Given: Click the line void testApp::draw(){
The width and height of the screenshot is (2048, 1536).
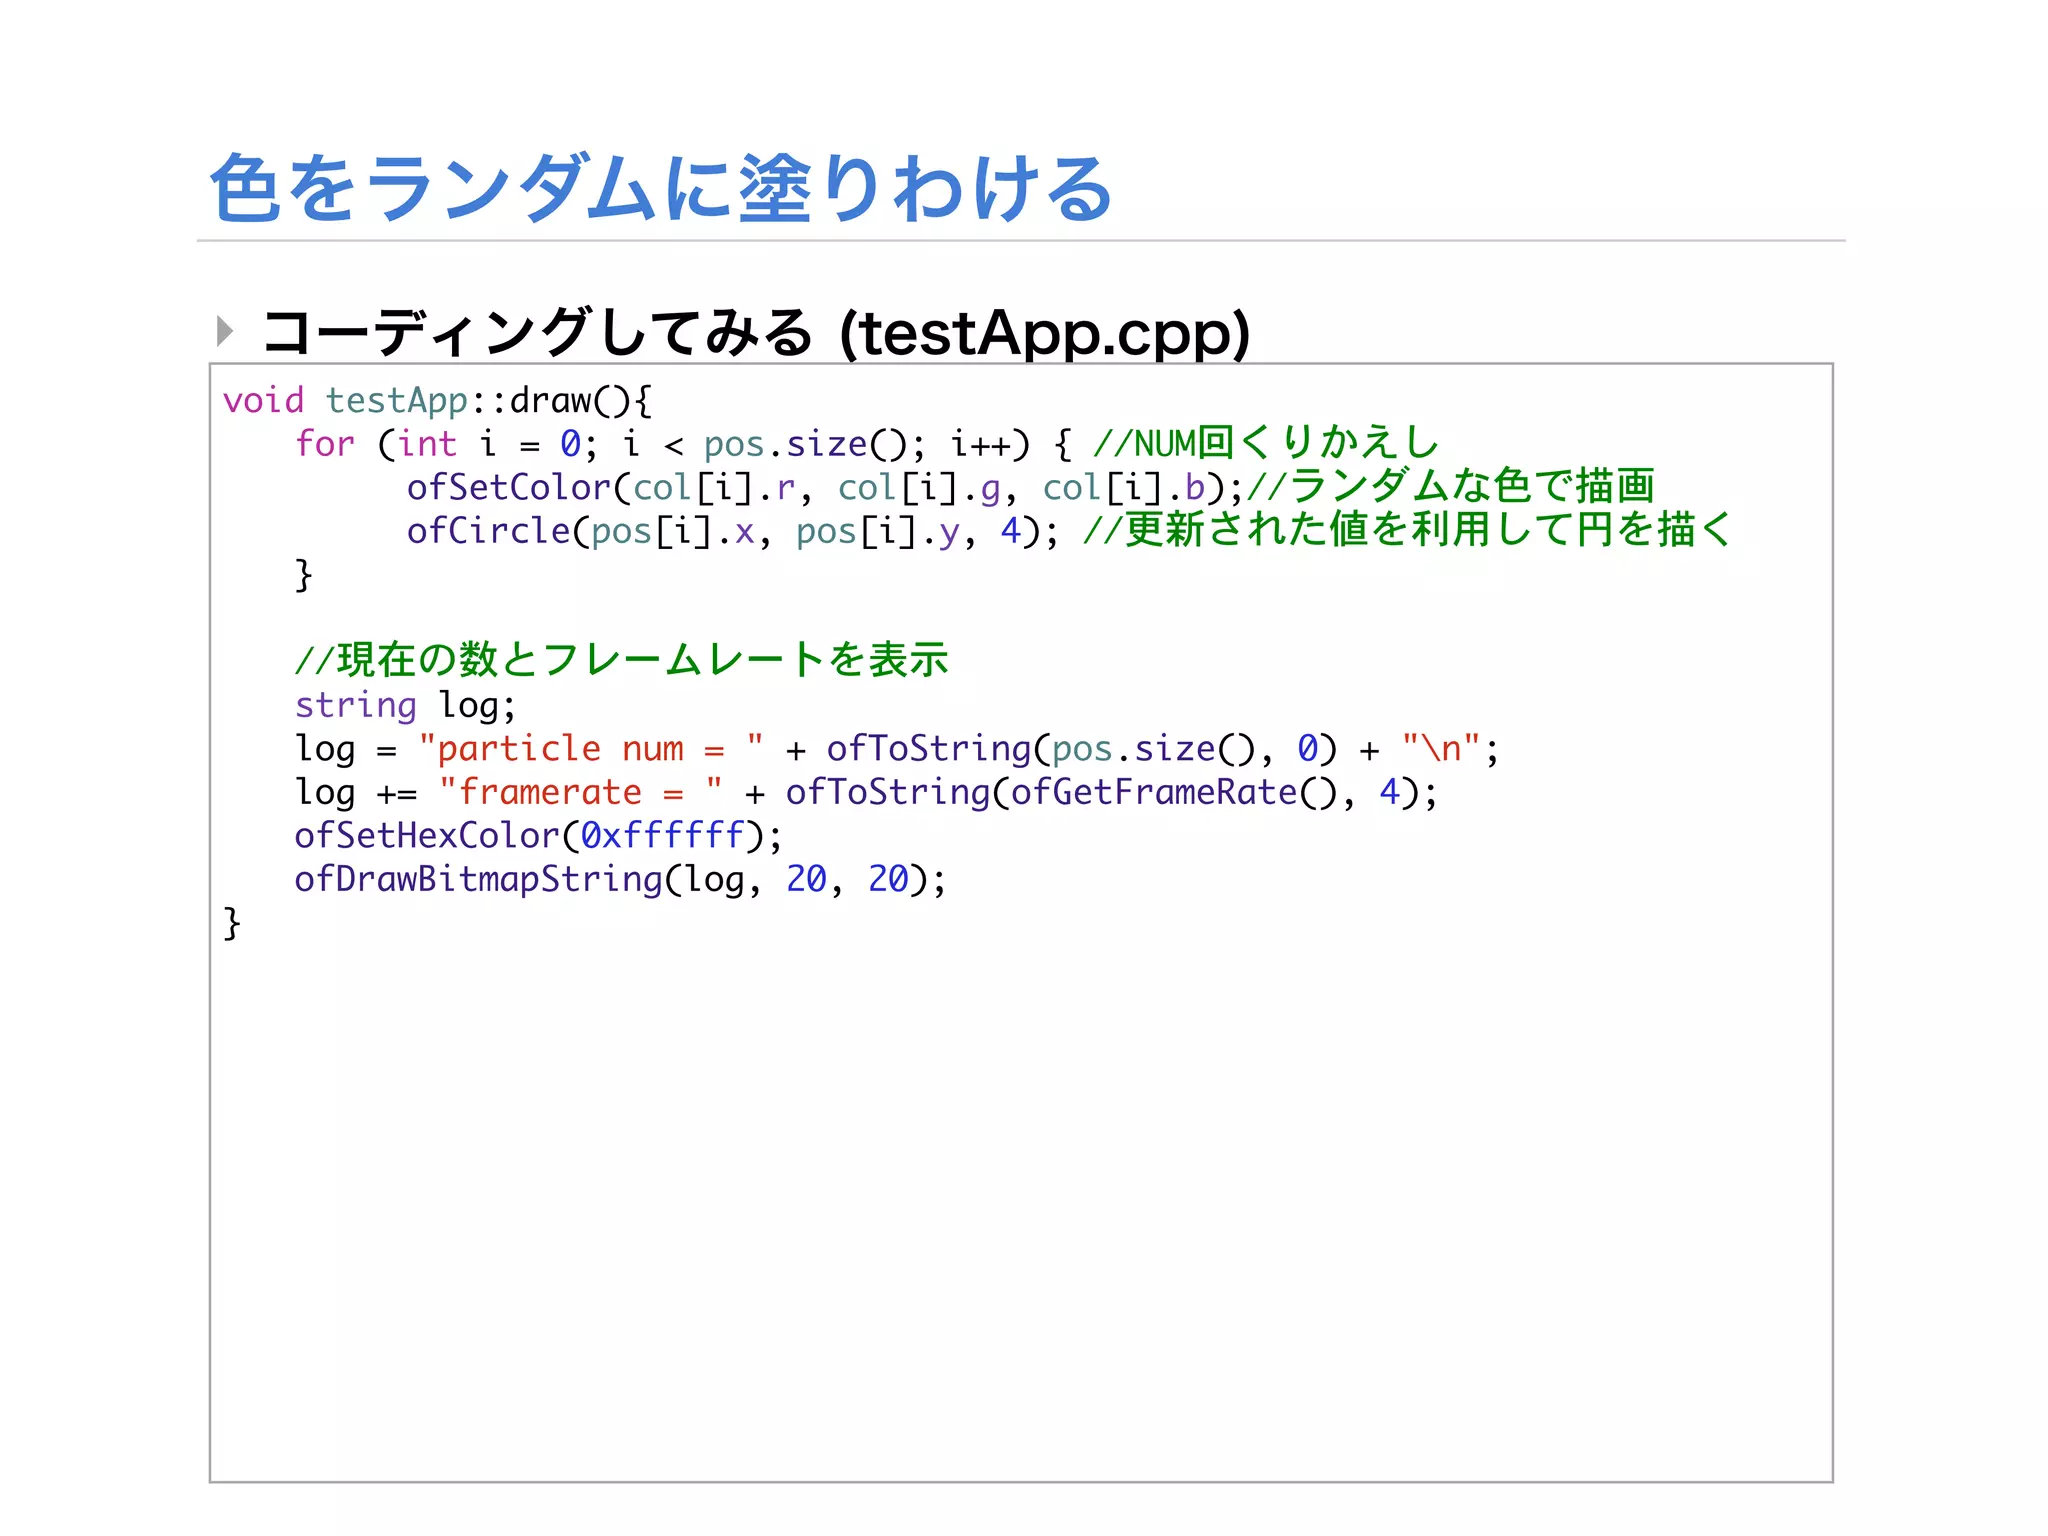Looking at the screenshot, I should tap(437, 401).
